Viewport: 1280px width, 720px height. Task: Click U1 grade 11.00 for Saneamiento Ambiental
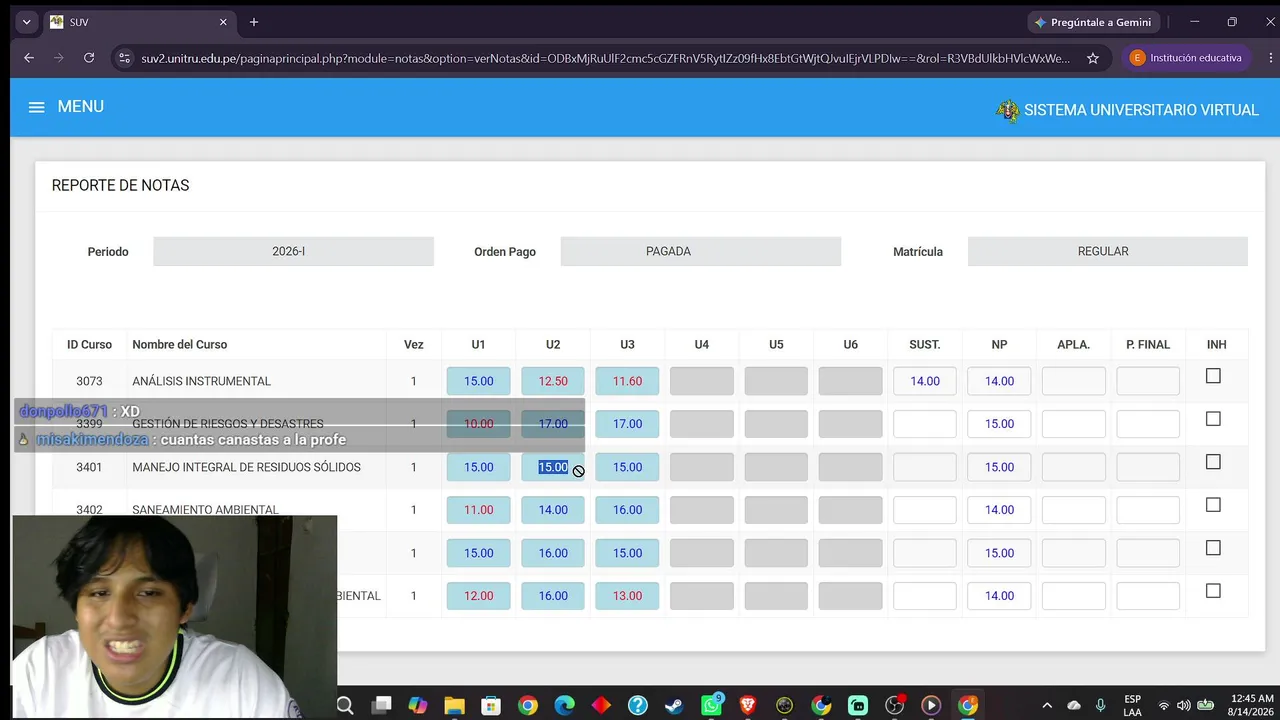point(478,510)
